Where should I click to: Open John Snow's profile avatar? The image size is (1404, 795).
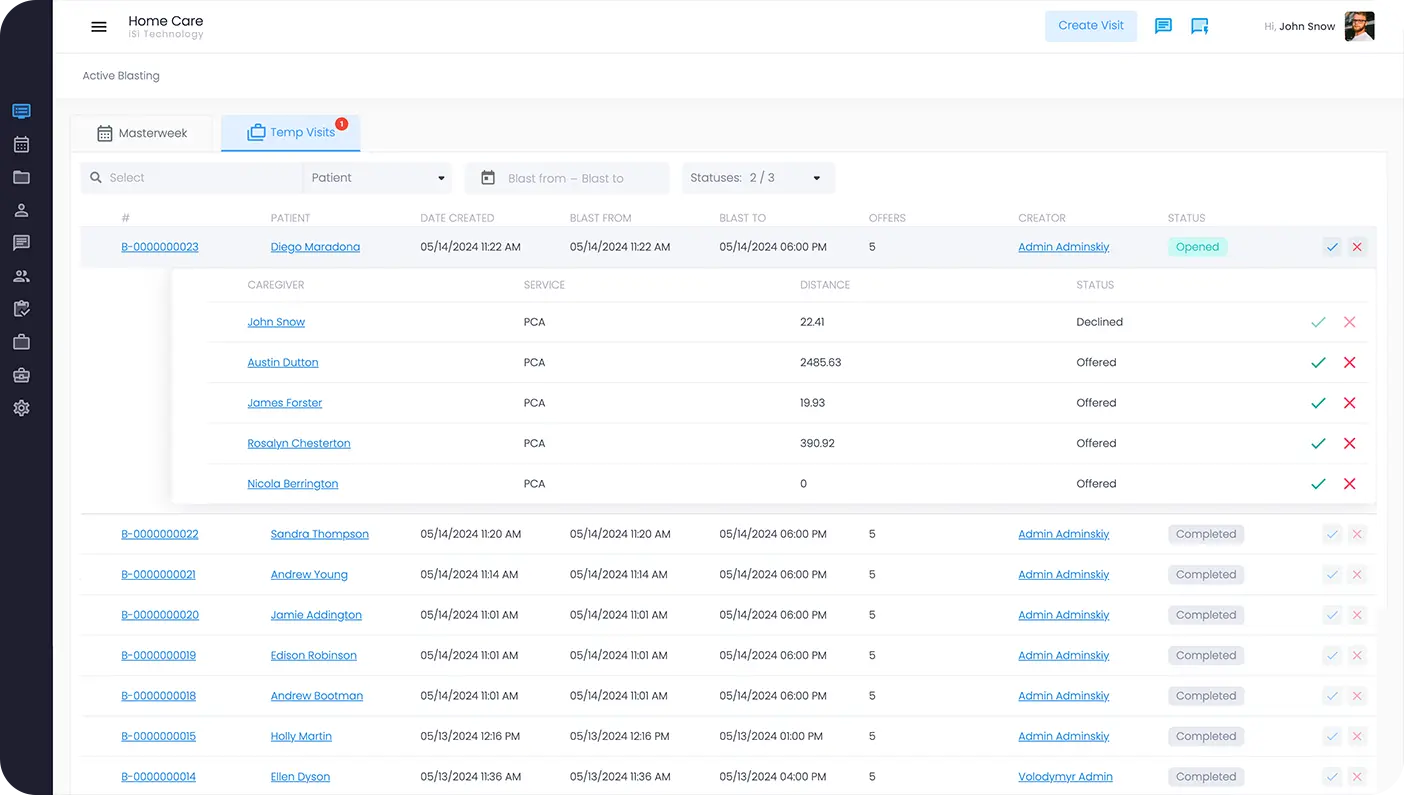coord(1359,26)
